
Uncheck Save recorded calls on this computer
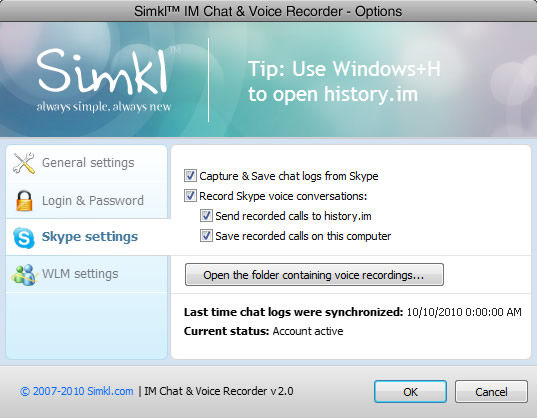pyautogui.click(x=206, y=236)
